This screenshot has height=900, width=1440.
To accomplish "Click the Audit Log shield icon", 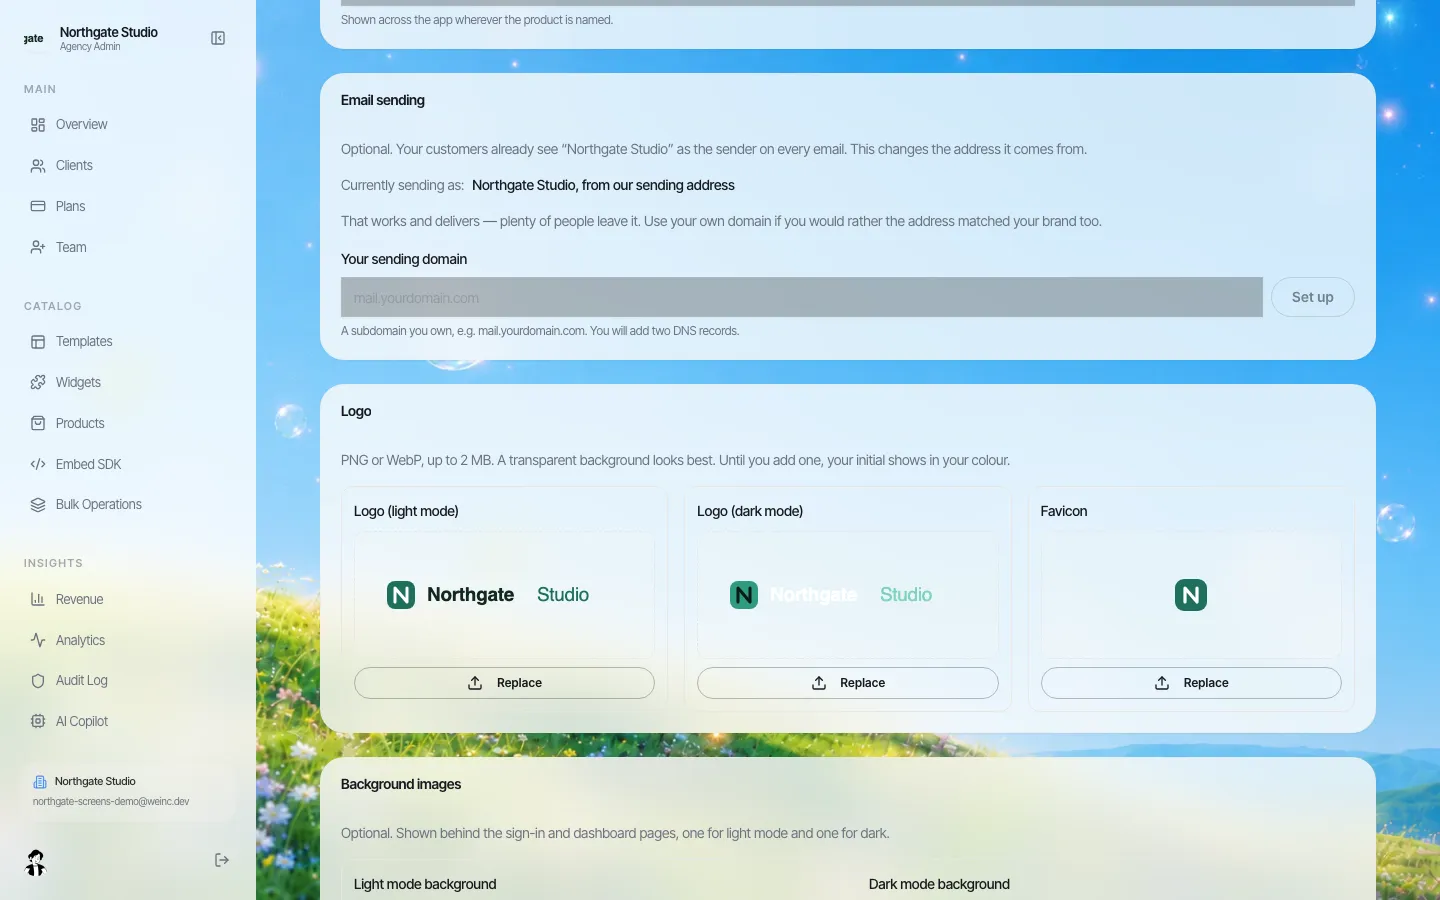I will pyautogui.click(x=38, y=681).
